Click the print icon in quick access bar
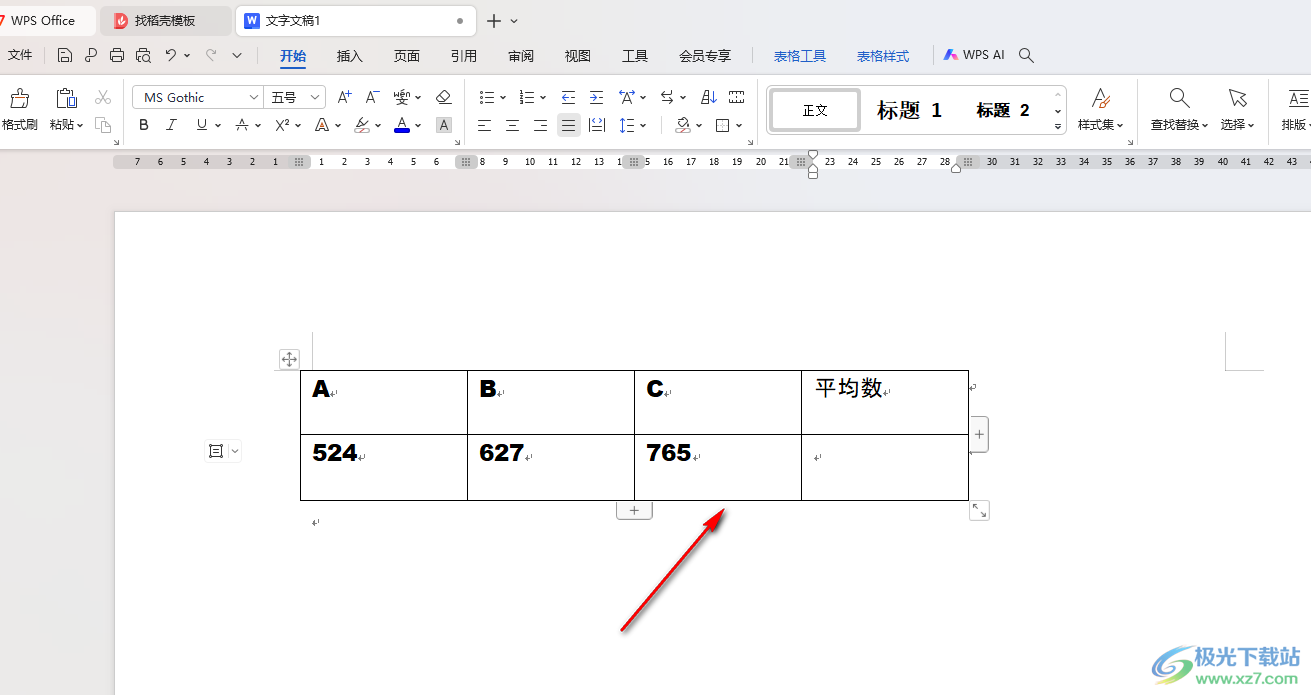 (117, 56)
